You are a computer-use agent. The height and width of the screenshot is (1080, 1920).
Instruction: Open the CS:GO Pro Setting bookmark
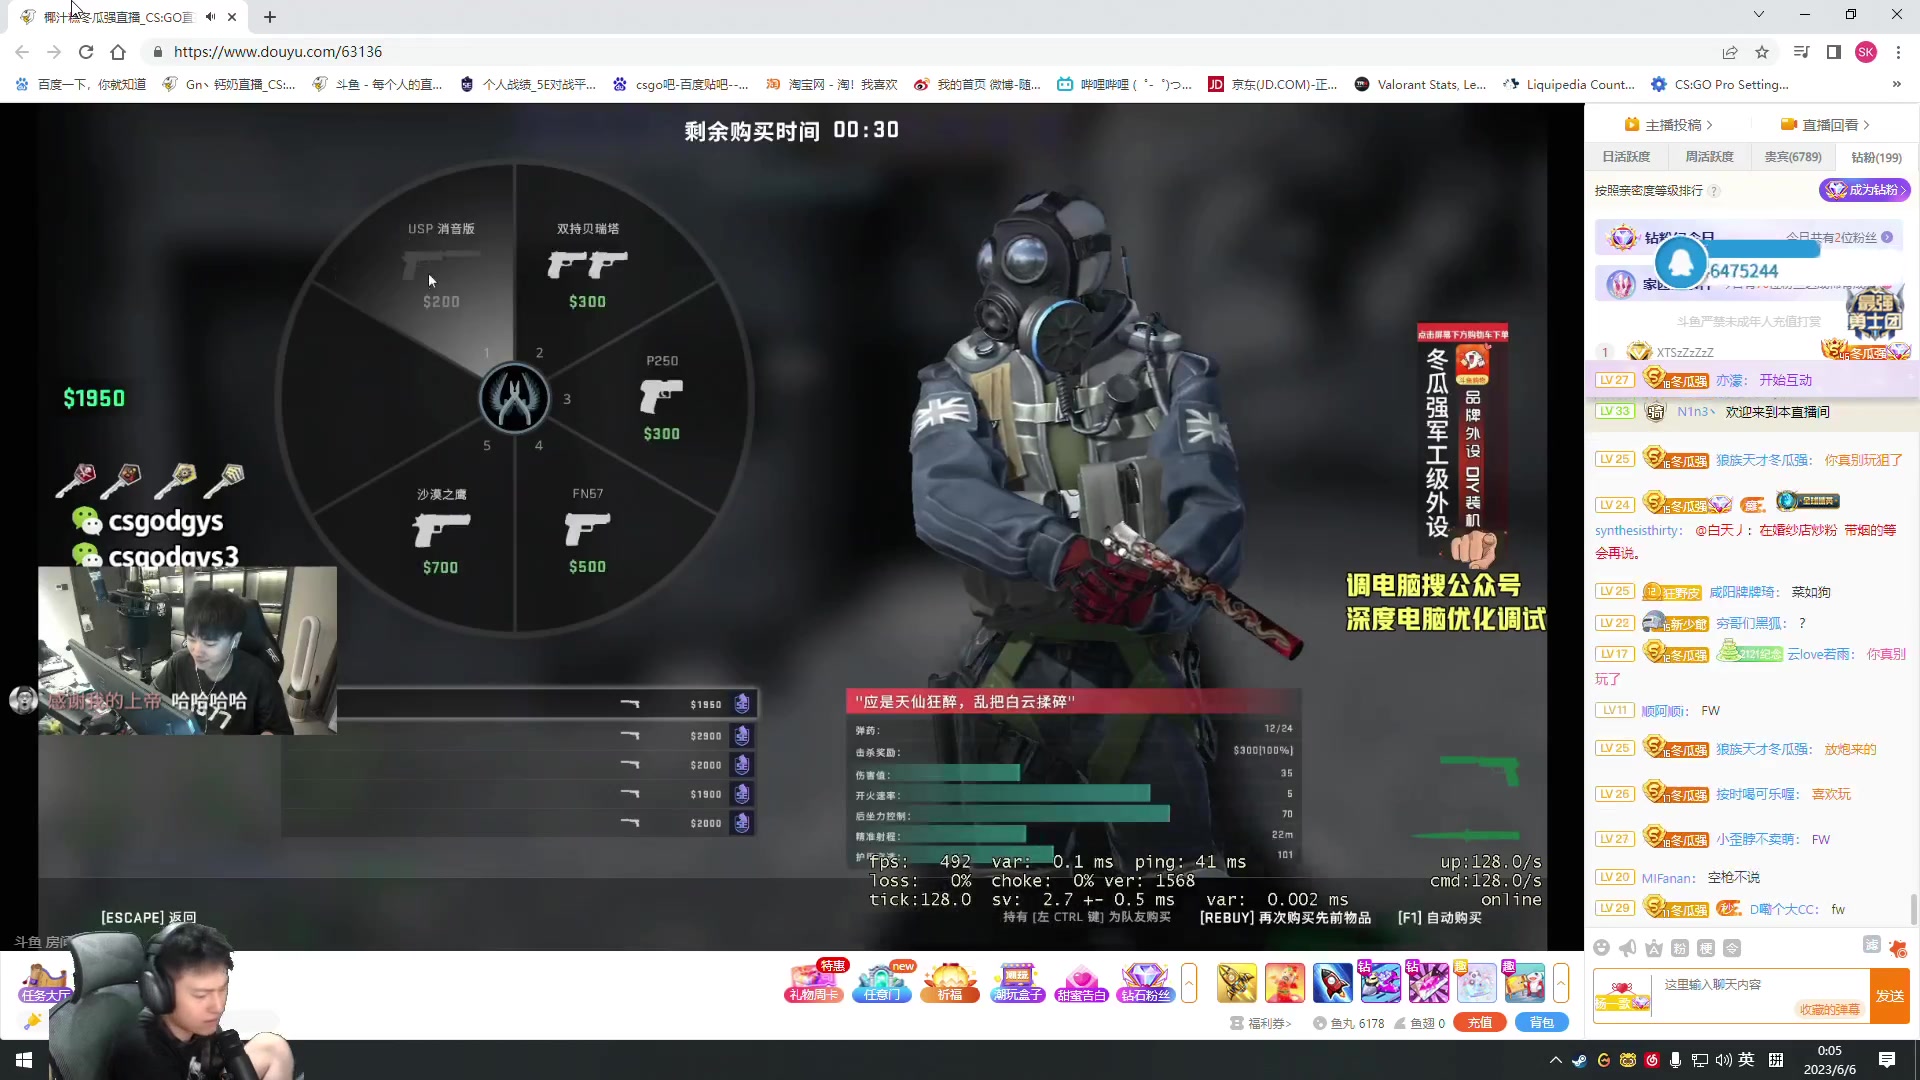pyautogui.click(x=1720, y=85)
